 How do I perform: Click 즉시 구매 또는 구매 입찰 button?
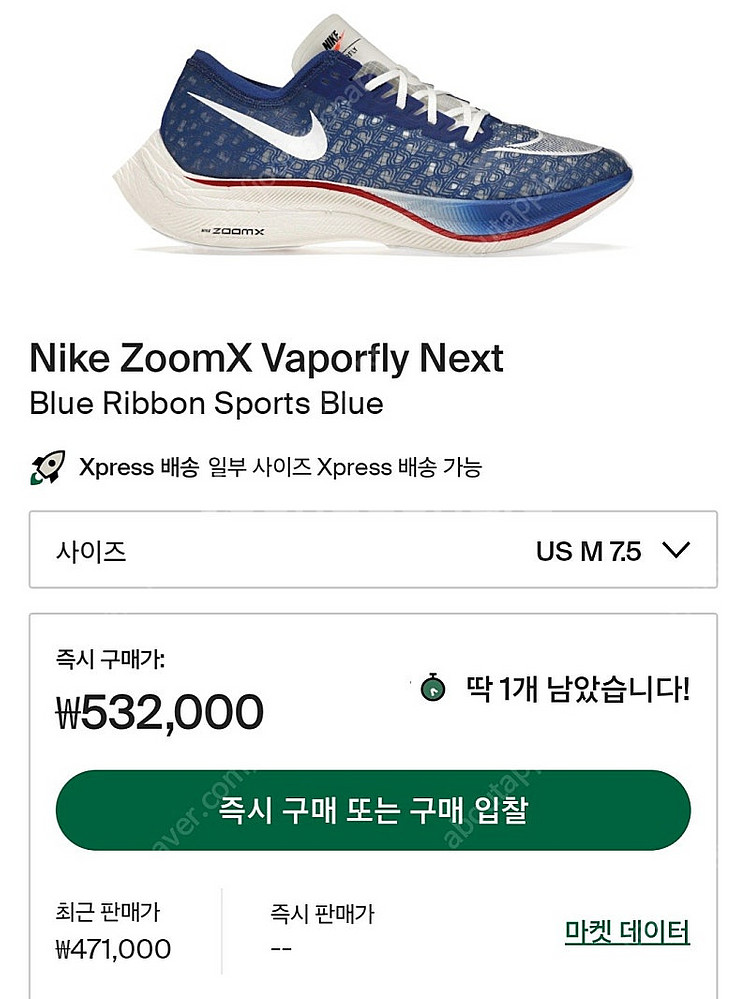pyautogui.click(x=373, y=810)
